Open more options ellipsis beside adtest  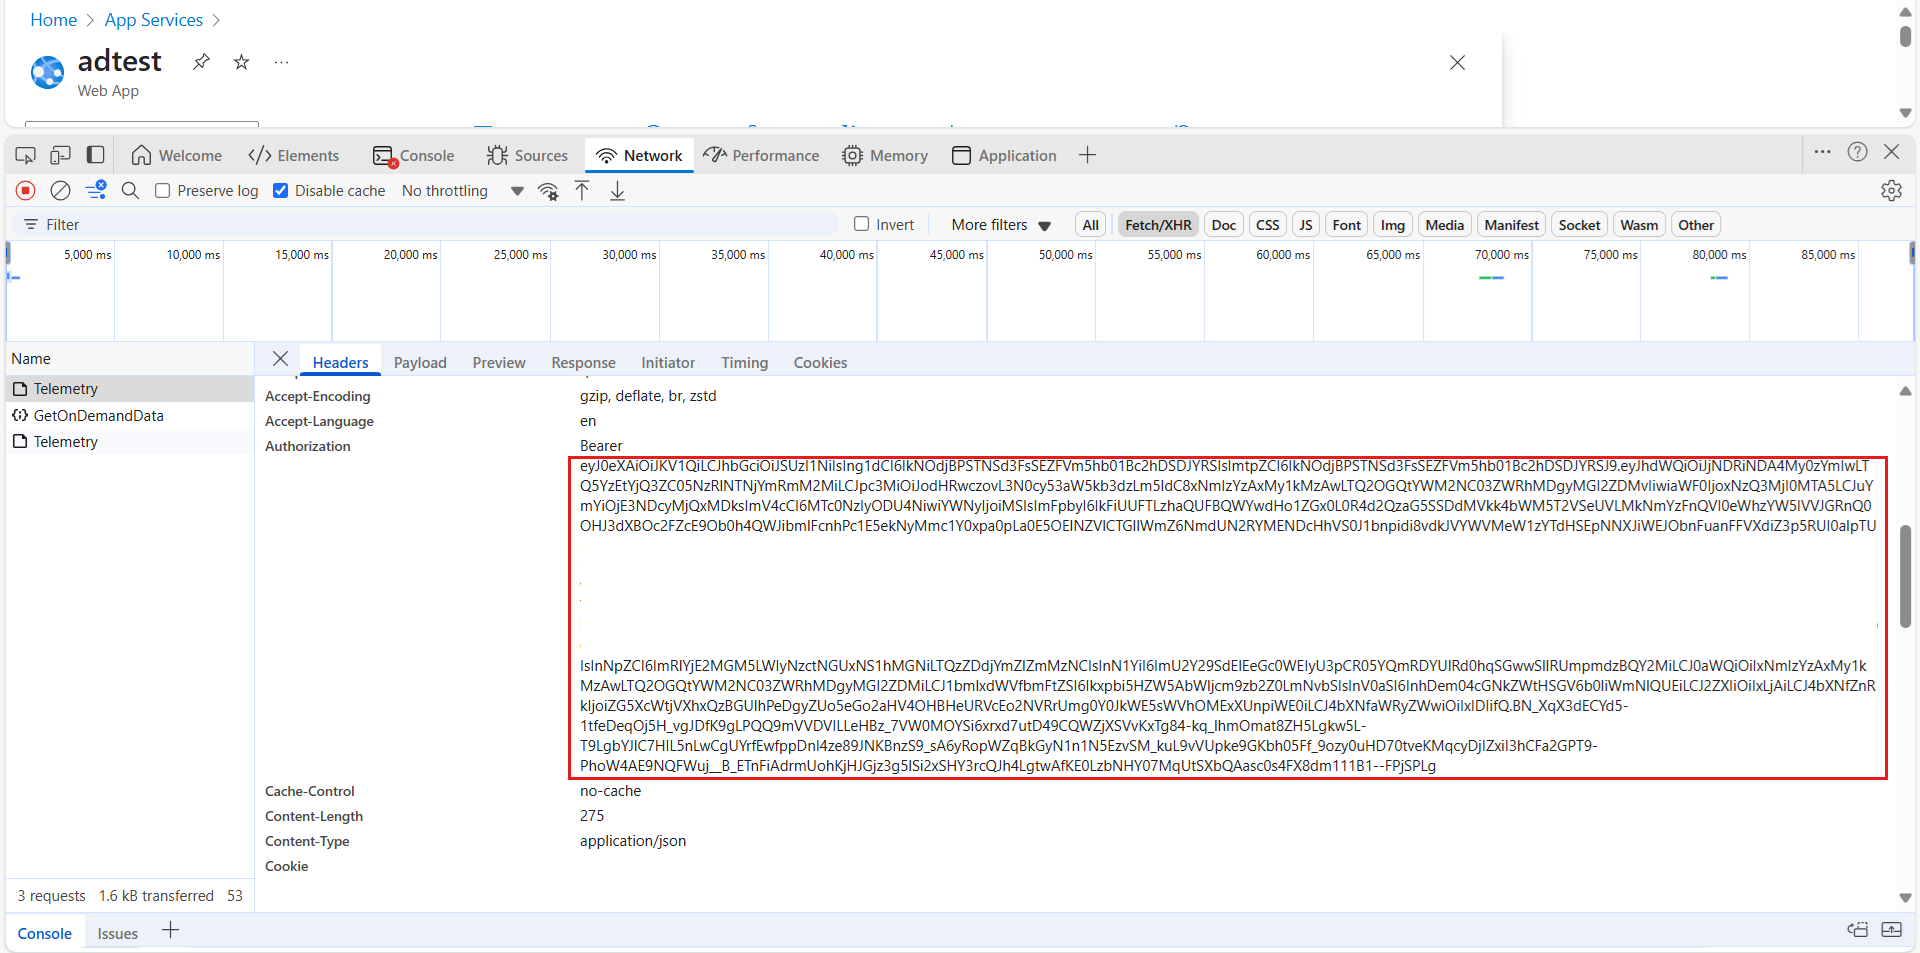282,62
